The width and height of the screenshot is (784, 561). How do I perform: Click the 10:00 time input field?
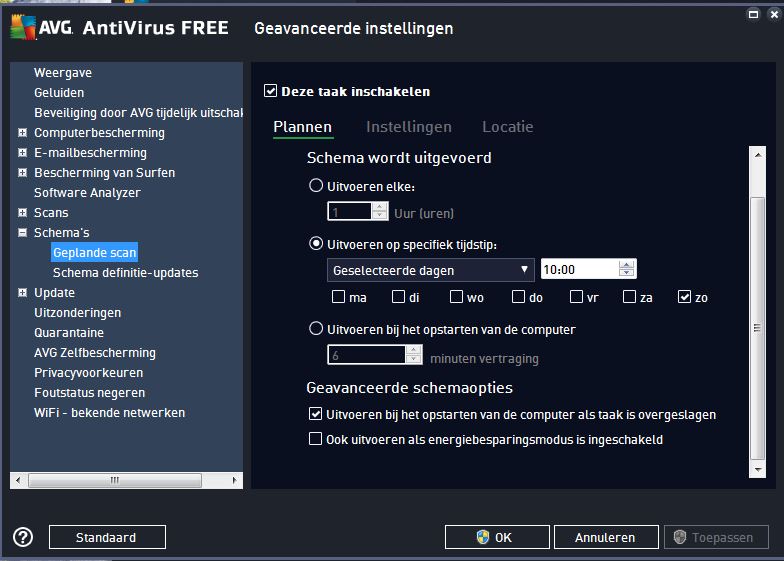580,270
